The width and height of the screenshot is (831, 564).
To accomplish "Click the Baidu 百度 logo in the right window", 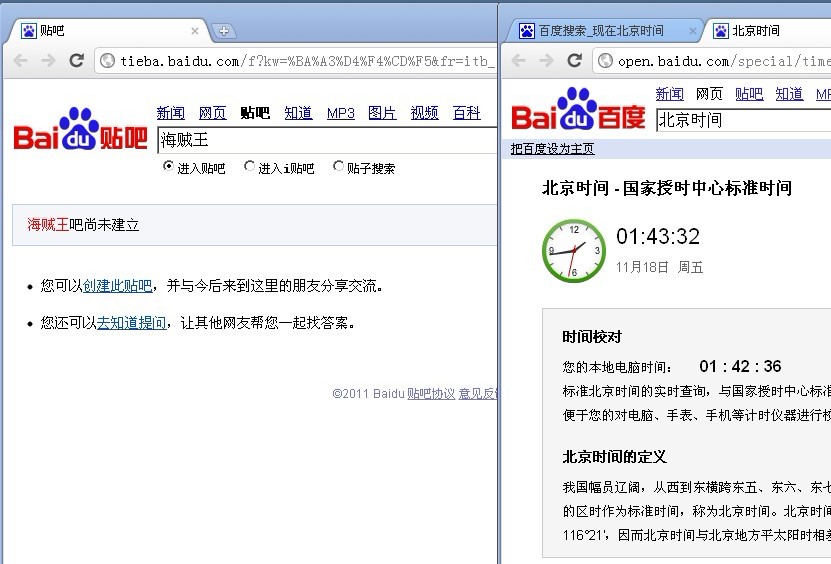I will click(578, 109).
